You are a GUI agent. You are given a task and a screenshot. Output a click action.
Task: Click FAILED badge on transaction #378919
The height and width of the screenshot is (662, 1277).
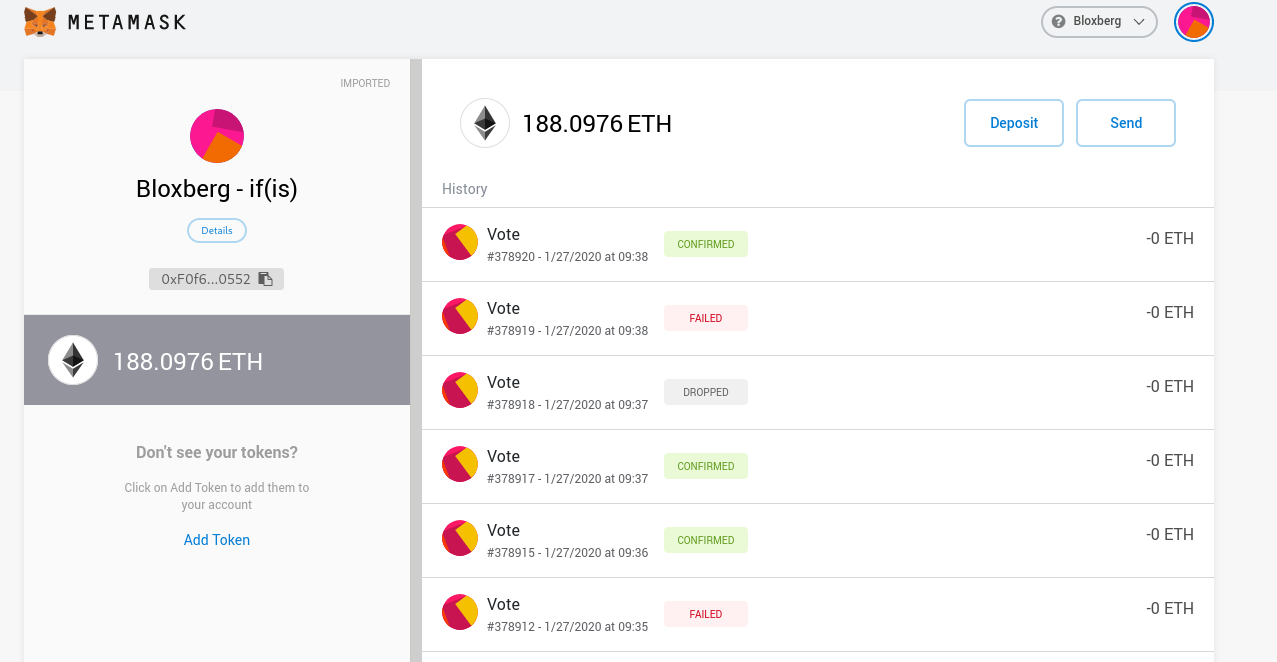coord(706,318)
